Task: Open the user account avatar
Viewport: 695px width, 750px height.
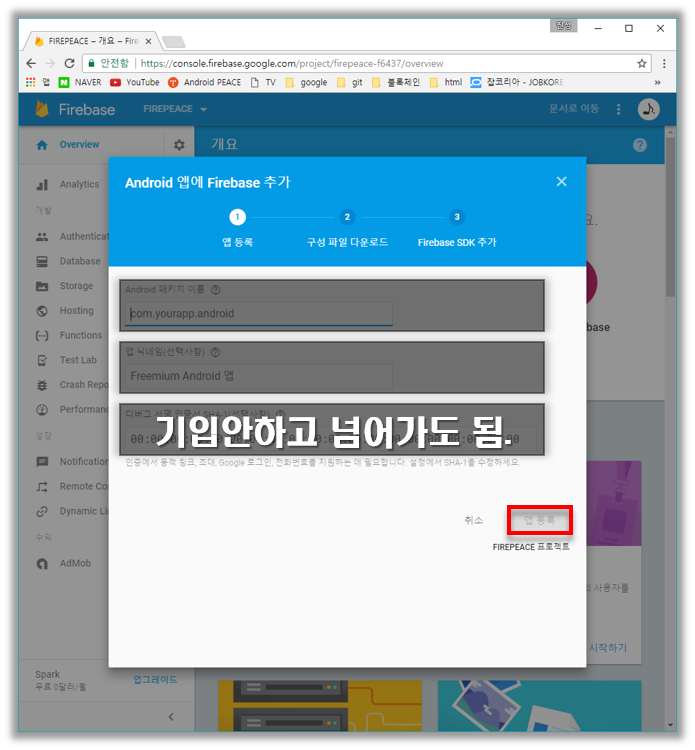Action: [x=649, y=109]
